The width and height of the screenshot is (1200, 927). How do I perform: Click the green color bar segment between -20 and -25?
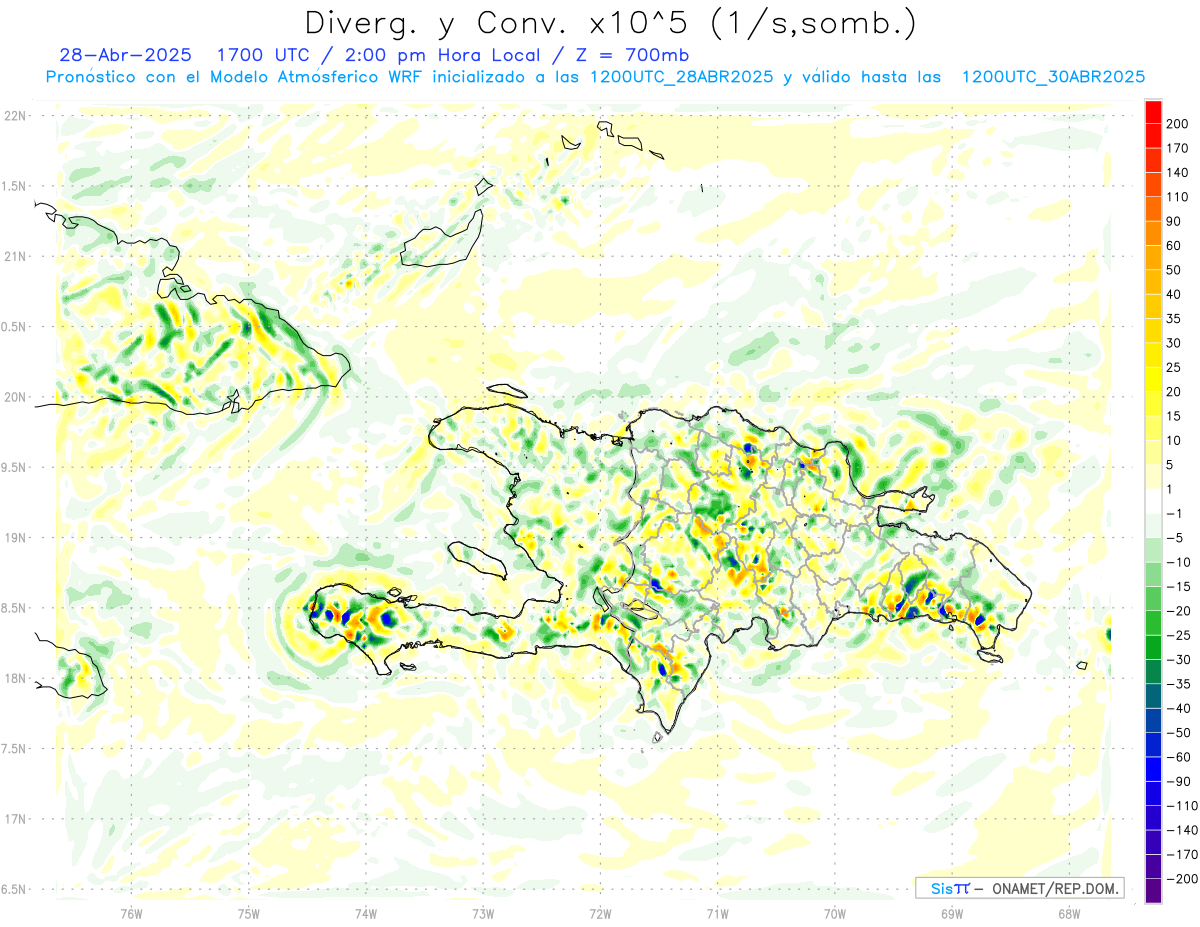(1153, 623)
